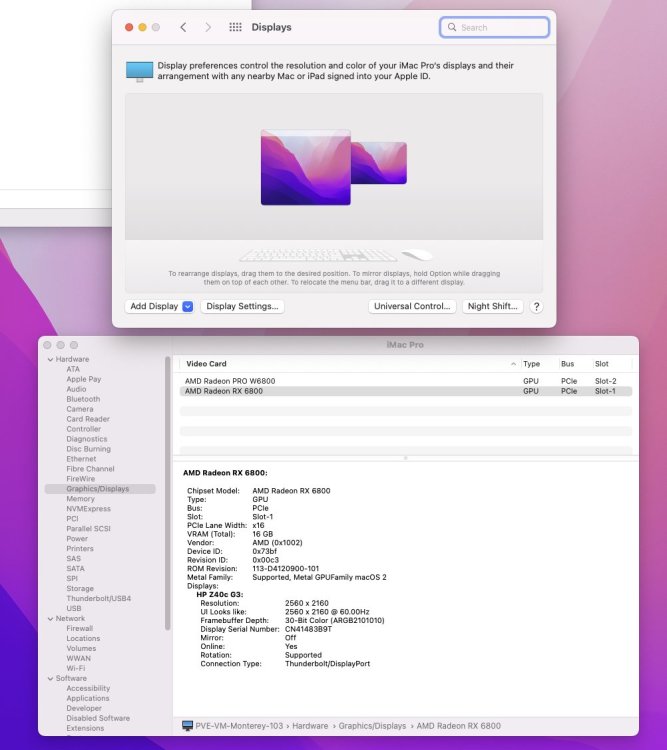The width and height of the screenshot is (667, 750).
Task: Select Camera in sidebar
Action: tap(80, 409)
